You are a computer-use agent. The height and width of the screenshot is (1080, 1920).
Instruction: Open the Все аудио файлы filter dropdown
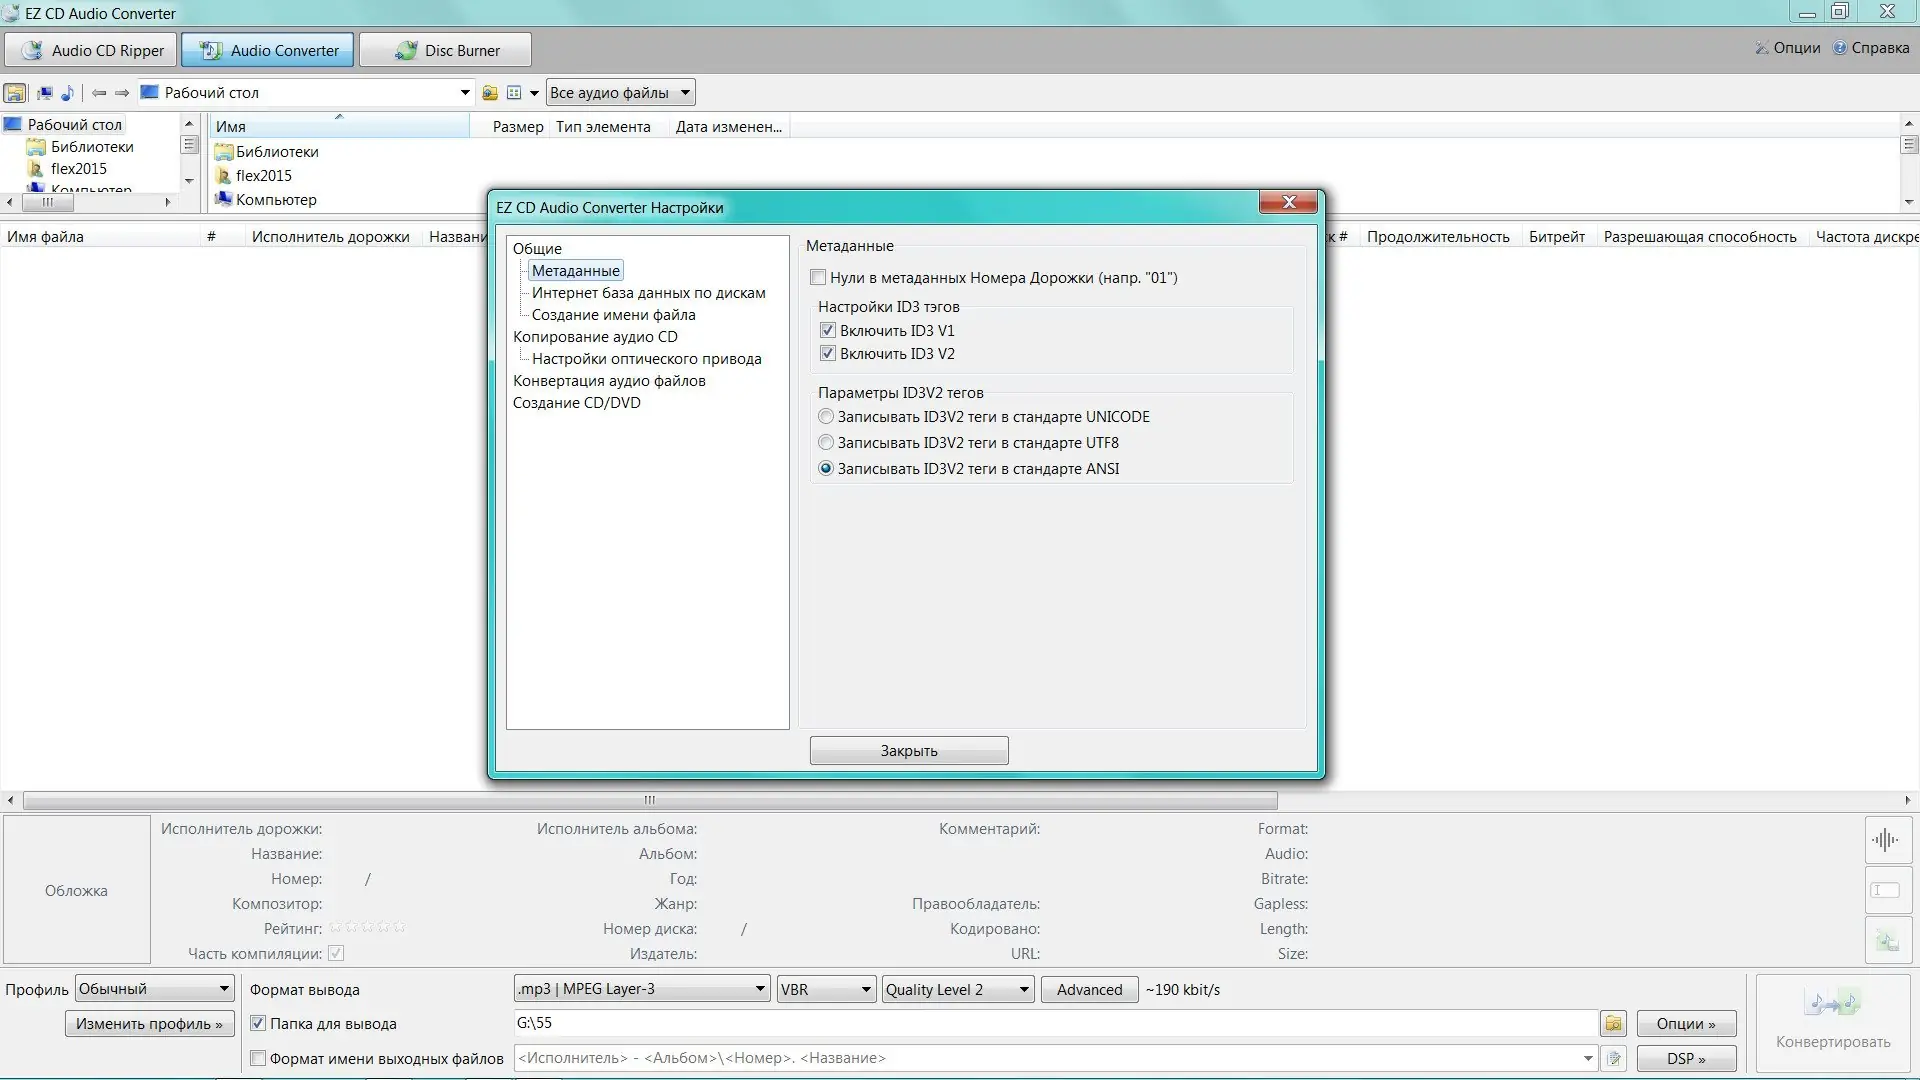[620, 93]
